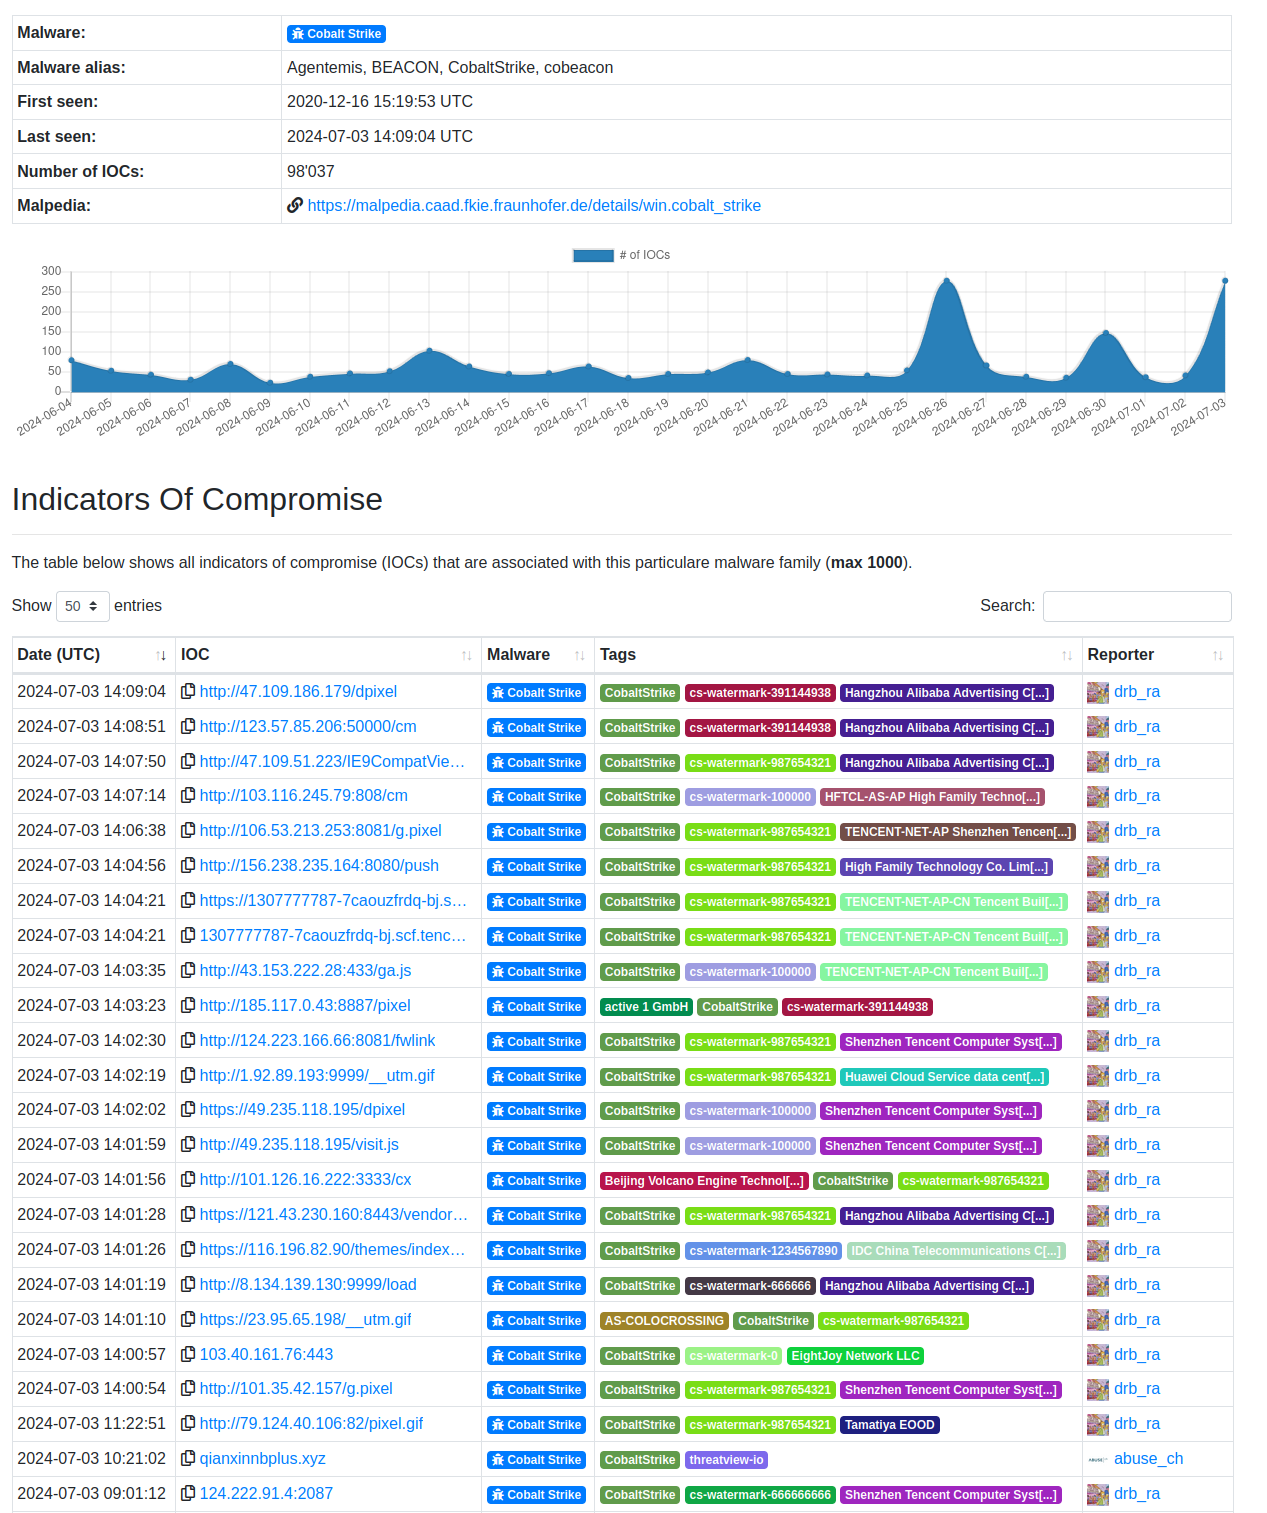Copy the IOC http://47.109.186.179/dpixel

[x=189, y=691]
